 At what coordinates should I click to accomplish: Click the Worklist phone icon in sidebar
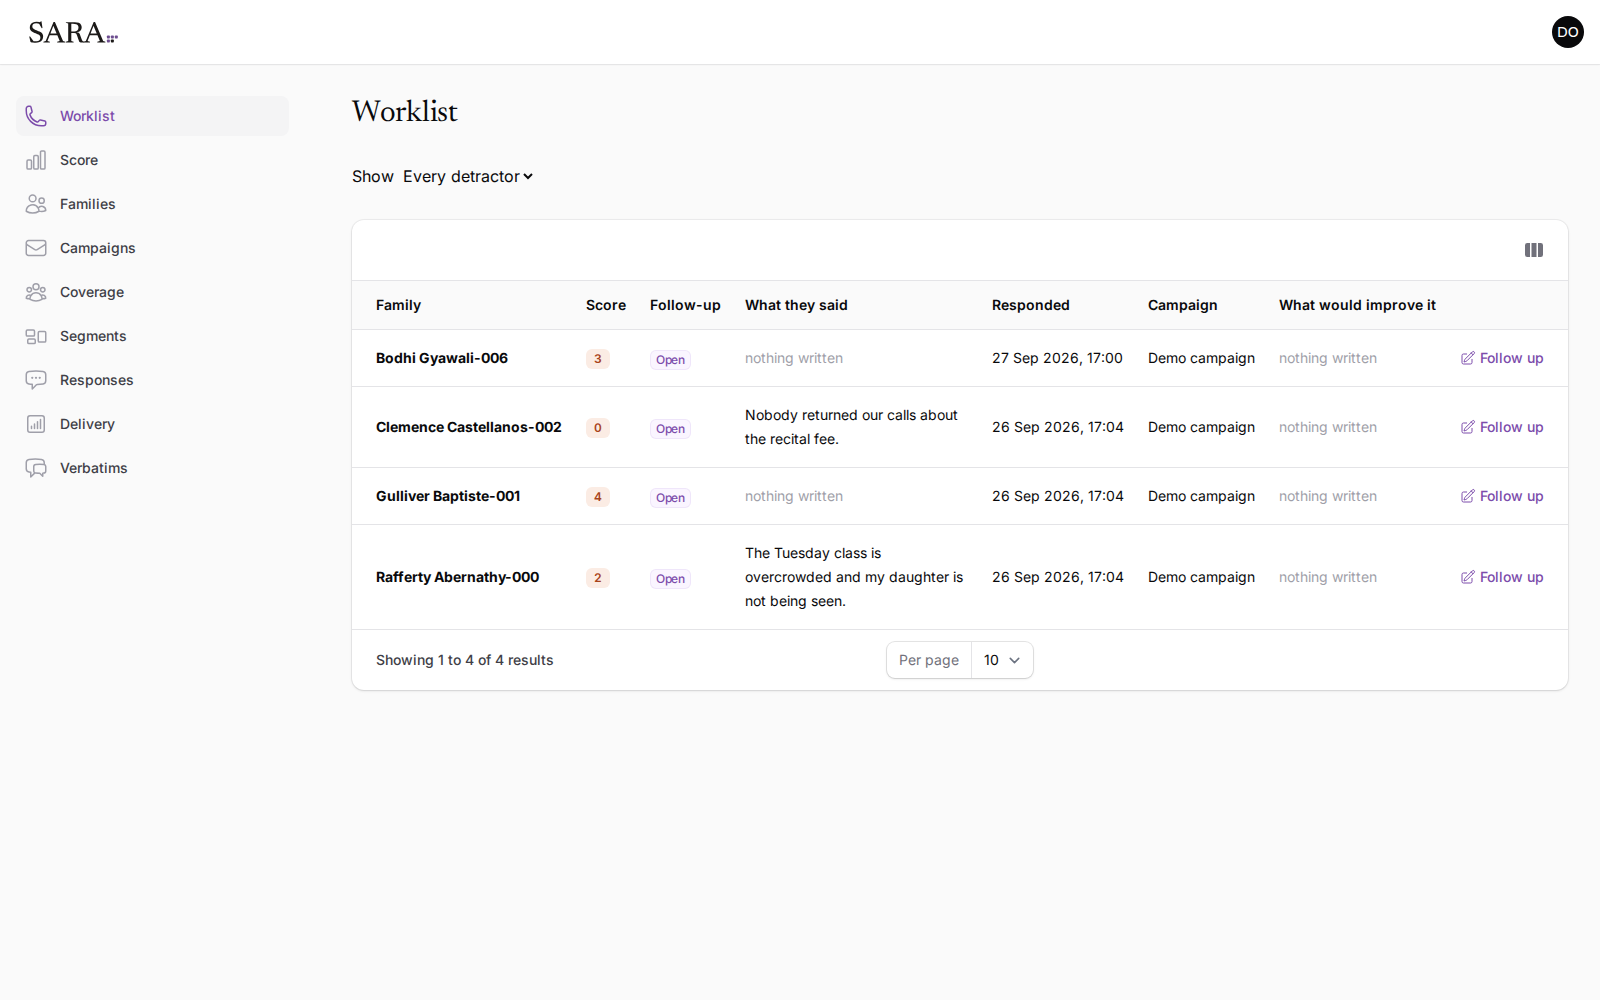(x=36, y=116)
